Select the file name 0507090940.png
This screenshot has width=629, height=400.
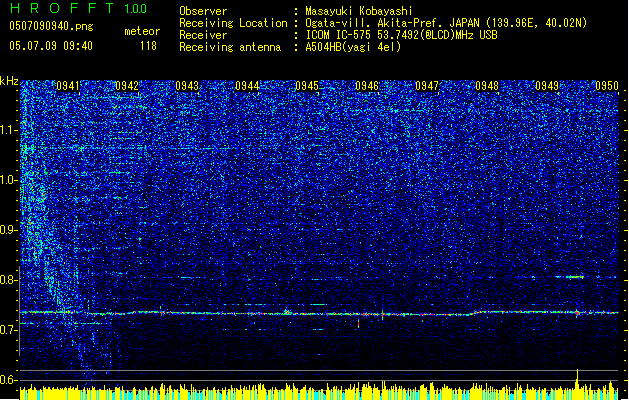(51, 27)
